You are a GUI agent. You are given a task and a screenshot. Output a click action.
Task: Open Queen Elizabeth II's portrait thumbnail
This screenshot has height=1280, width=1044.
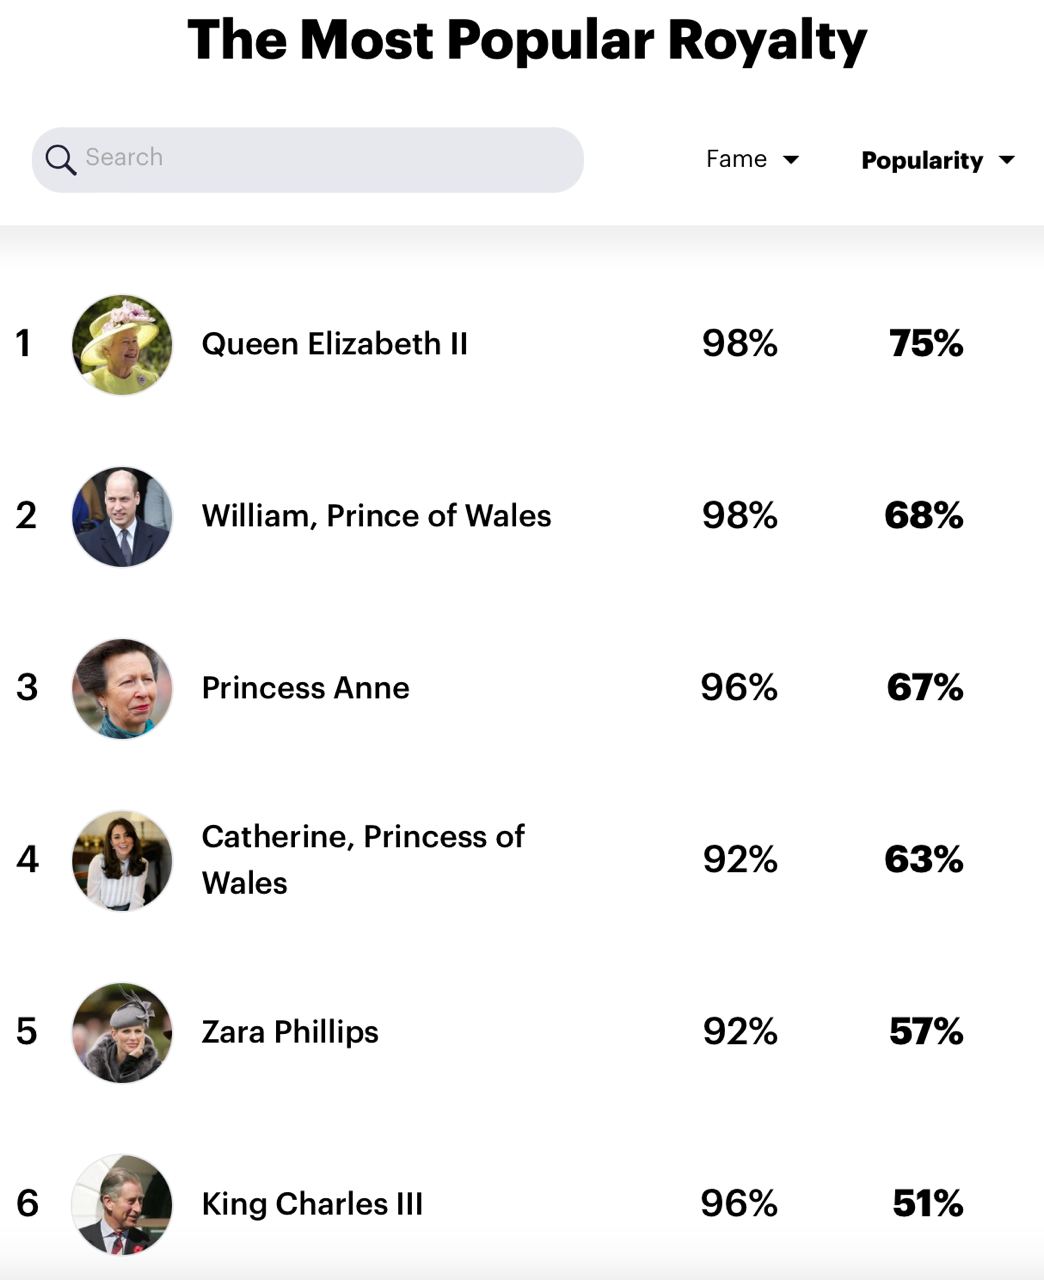click(122, 344)
